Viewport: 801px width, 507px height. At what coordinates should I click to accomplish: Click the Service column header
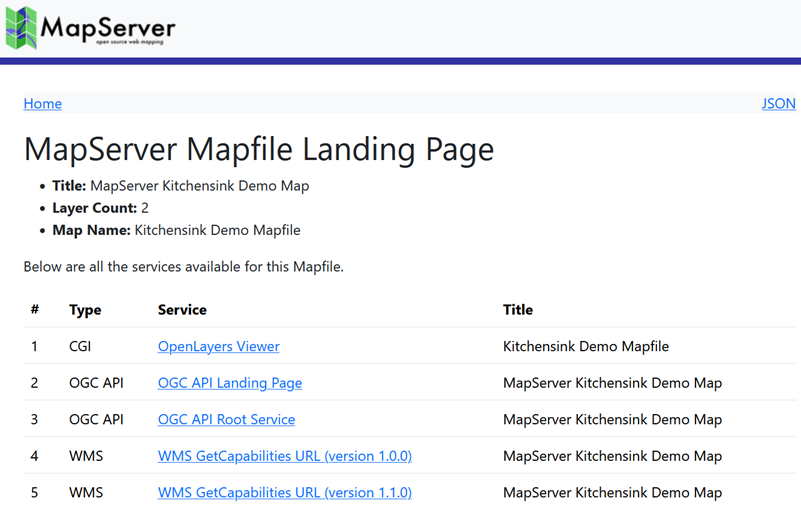coord(182,310)
